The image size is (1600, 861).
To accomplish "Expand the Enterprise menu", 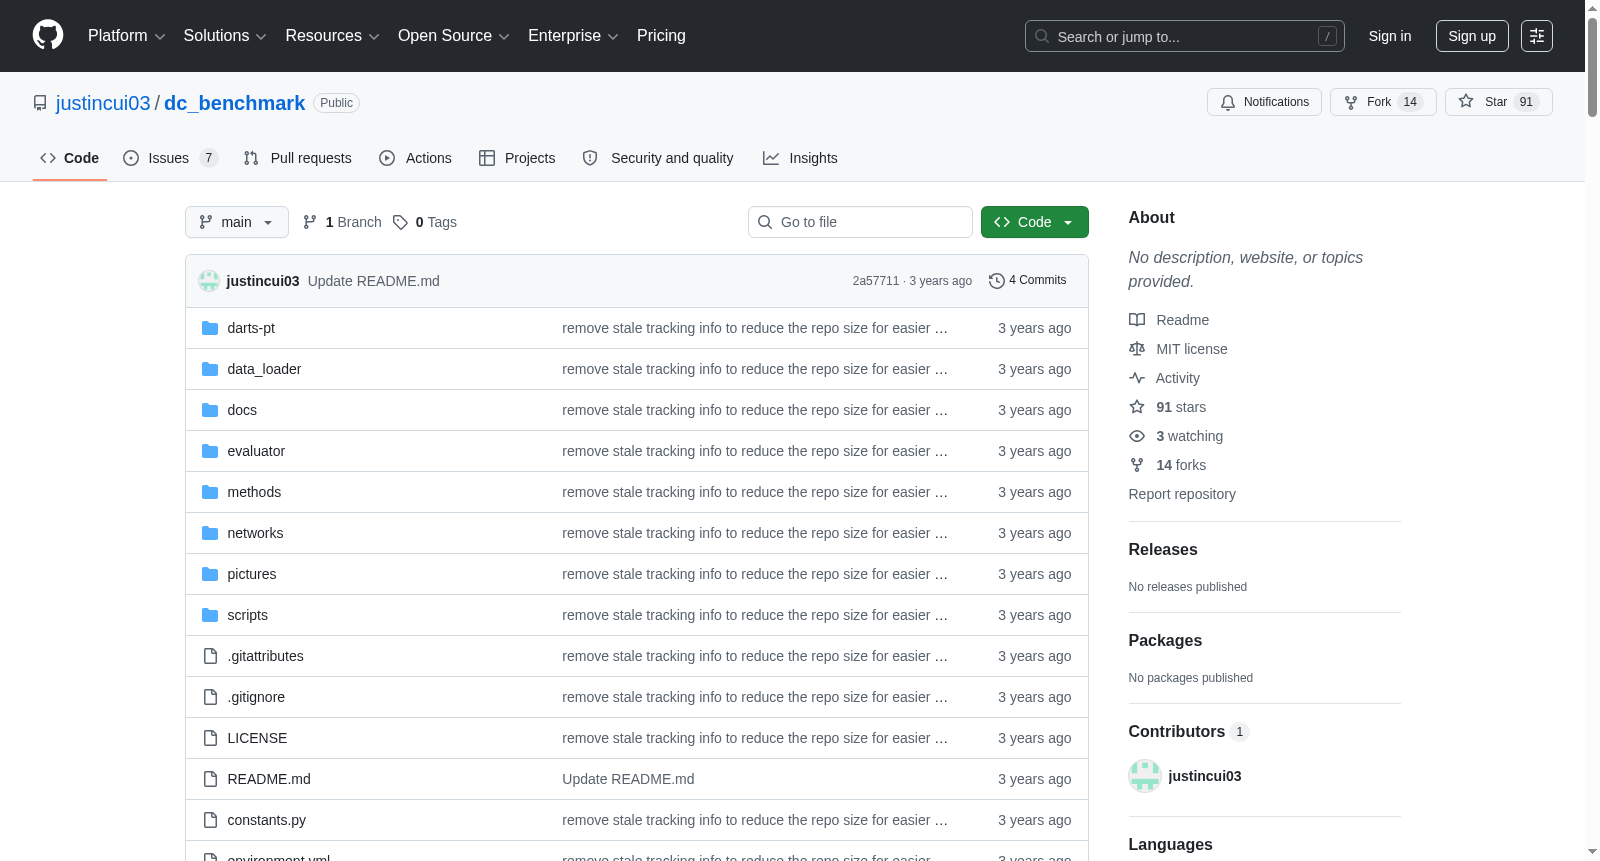I will 573,36.
